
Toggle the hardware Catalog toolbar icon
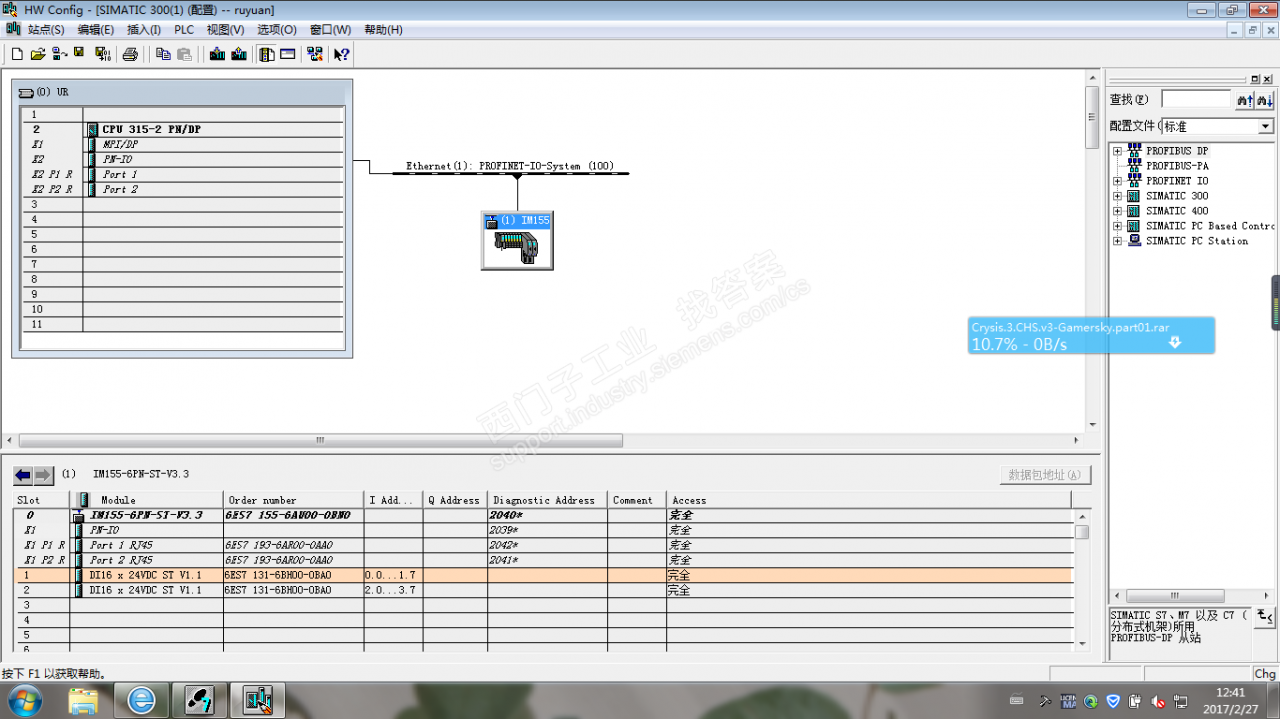267,54
